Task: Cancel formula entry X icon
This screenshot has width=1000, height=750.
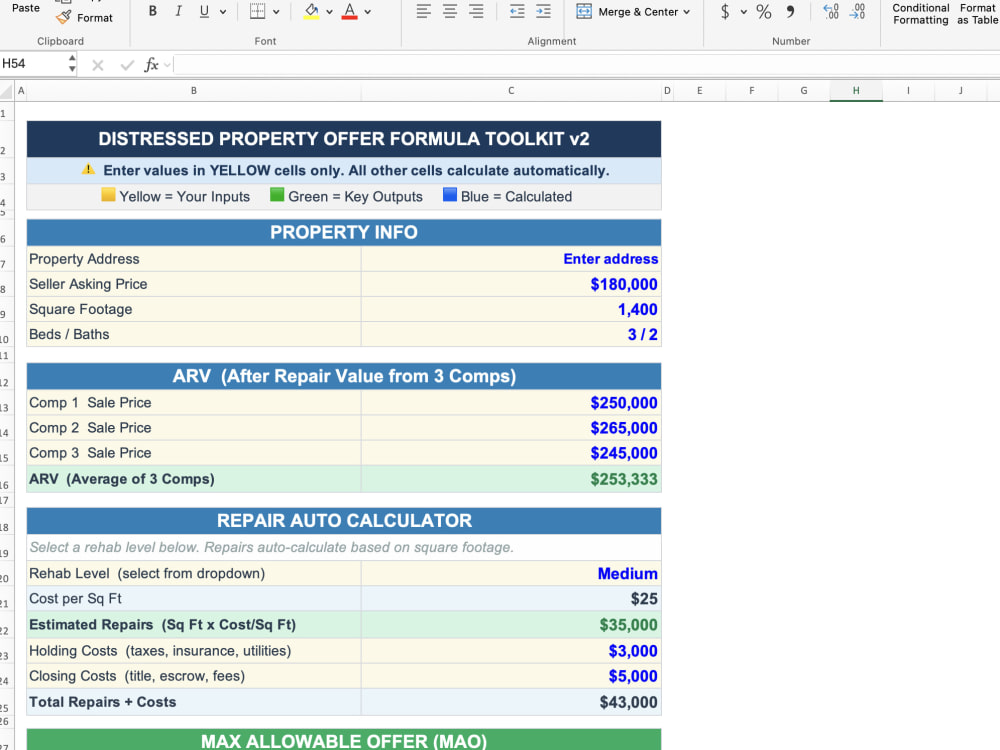Action: coord(98,64)
